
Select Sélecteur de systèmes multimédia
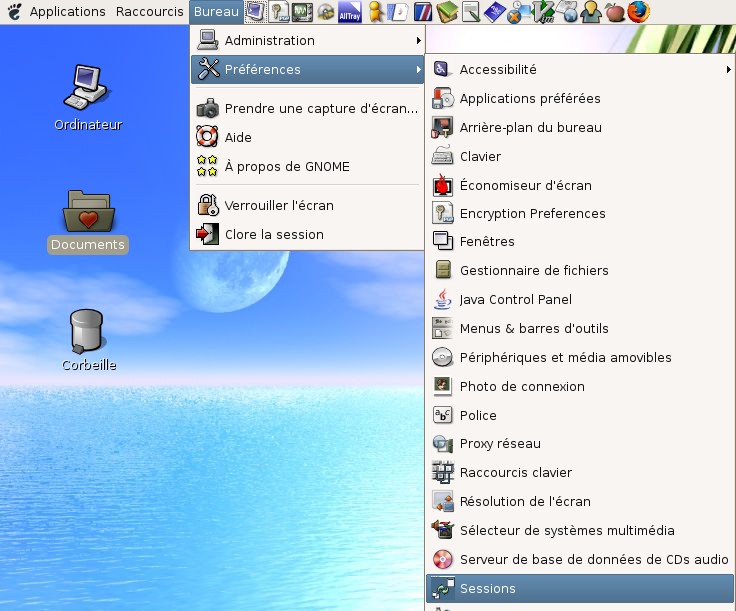[580, 531]
